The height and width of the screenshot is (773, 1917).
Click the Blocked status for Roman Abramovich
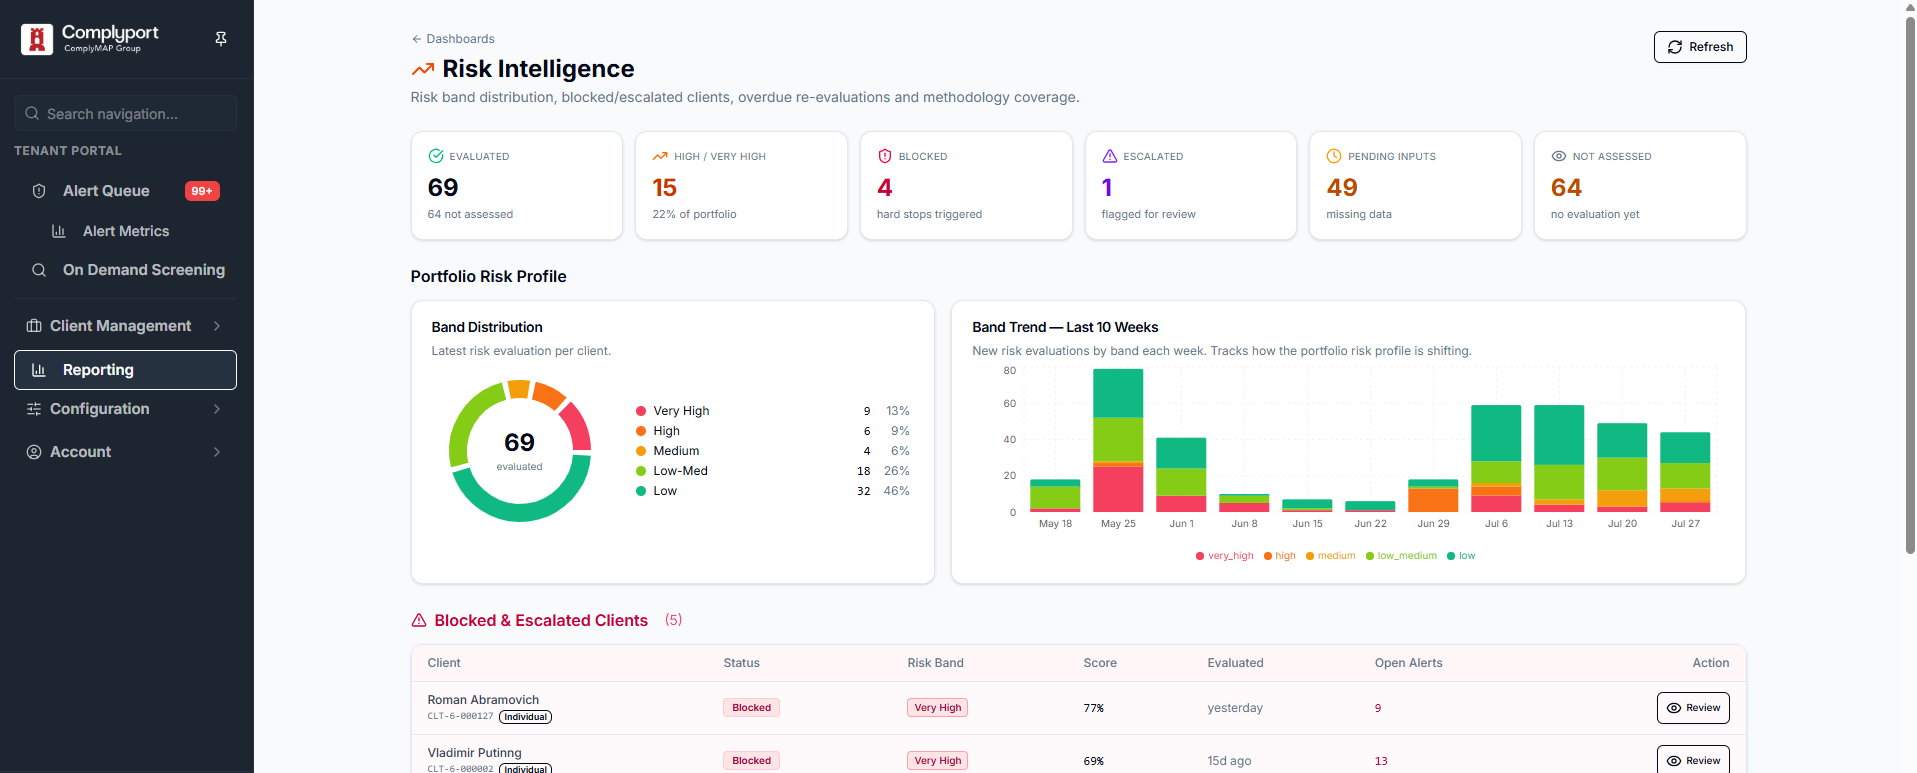click(751, 708)
